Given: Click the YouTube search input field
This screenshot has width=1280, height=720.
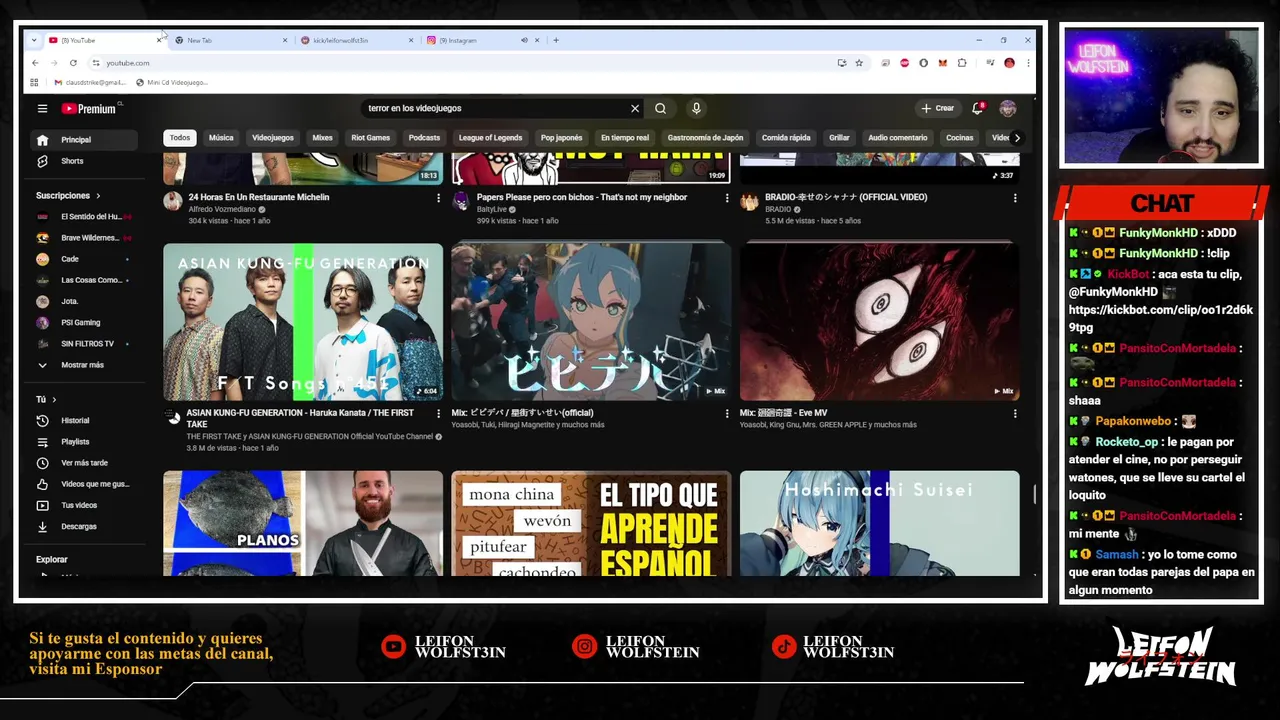Looking at the screenshot, I should [495, 108].
